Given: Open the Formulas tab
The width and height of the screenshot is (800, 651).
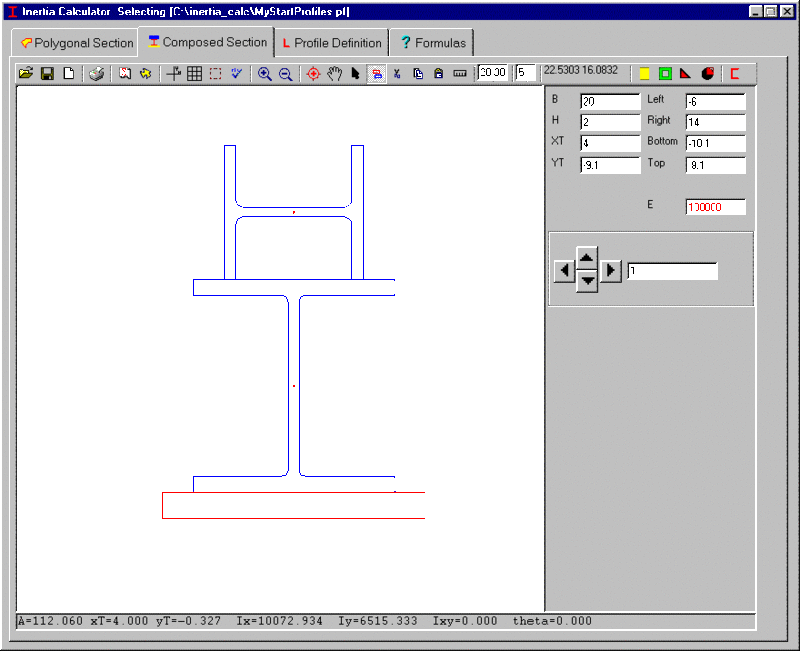Looking at the screenshot, I should click(432, 43).
